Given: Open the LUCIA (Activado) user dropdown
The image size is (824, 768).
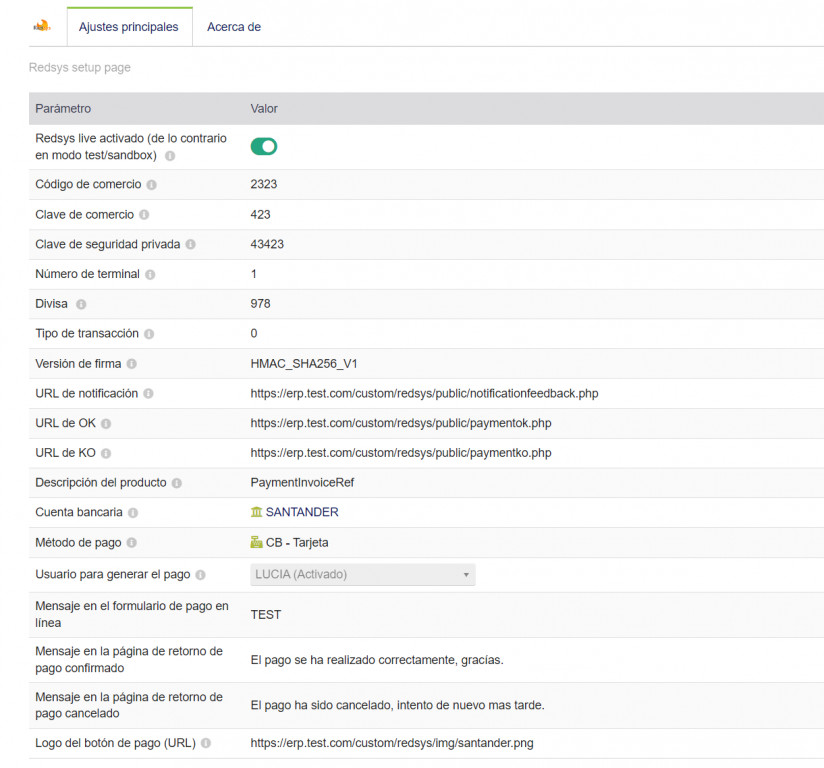Looking at the screenshot, I should pyautogui.click(x=362, y=574).
